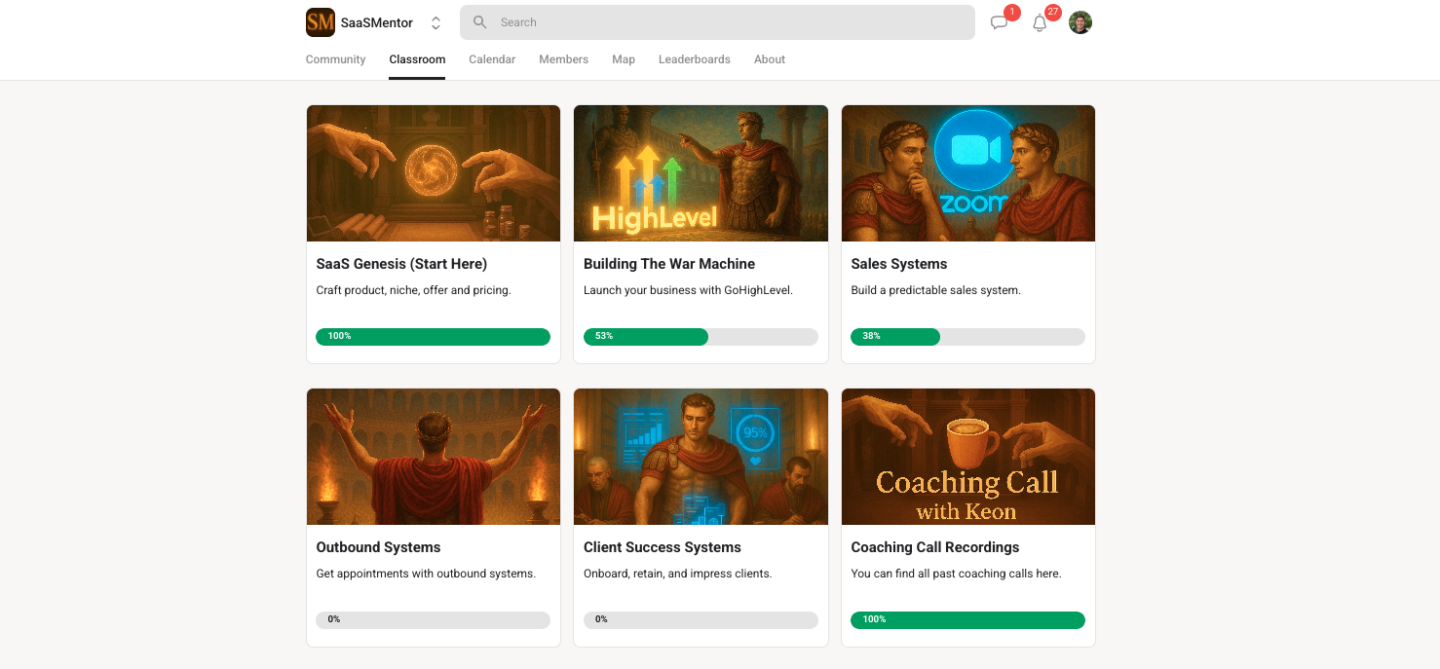
Task: Open the notifications bell icon
Action: pos(1040,23)
